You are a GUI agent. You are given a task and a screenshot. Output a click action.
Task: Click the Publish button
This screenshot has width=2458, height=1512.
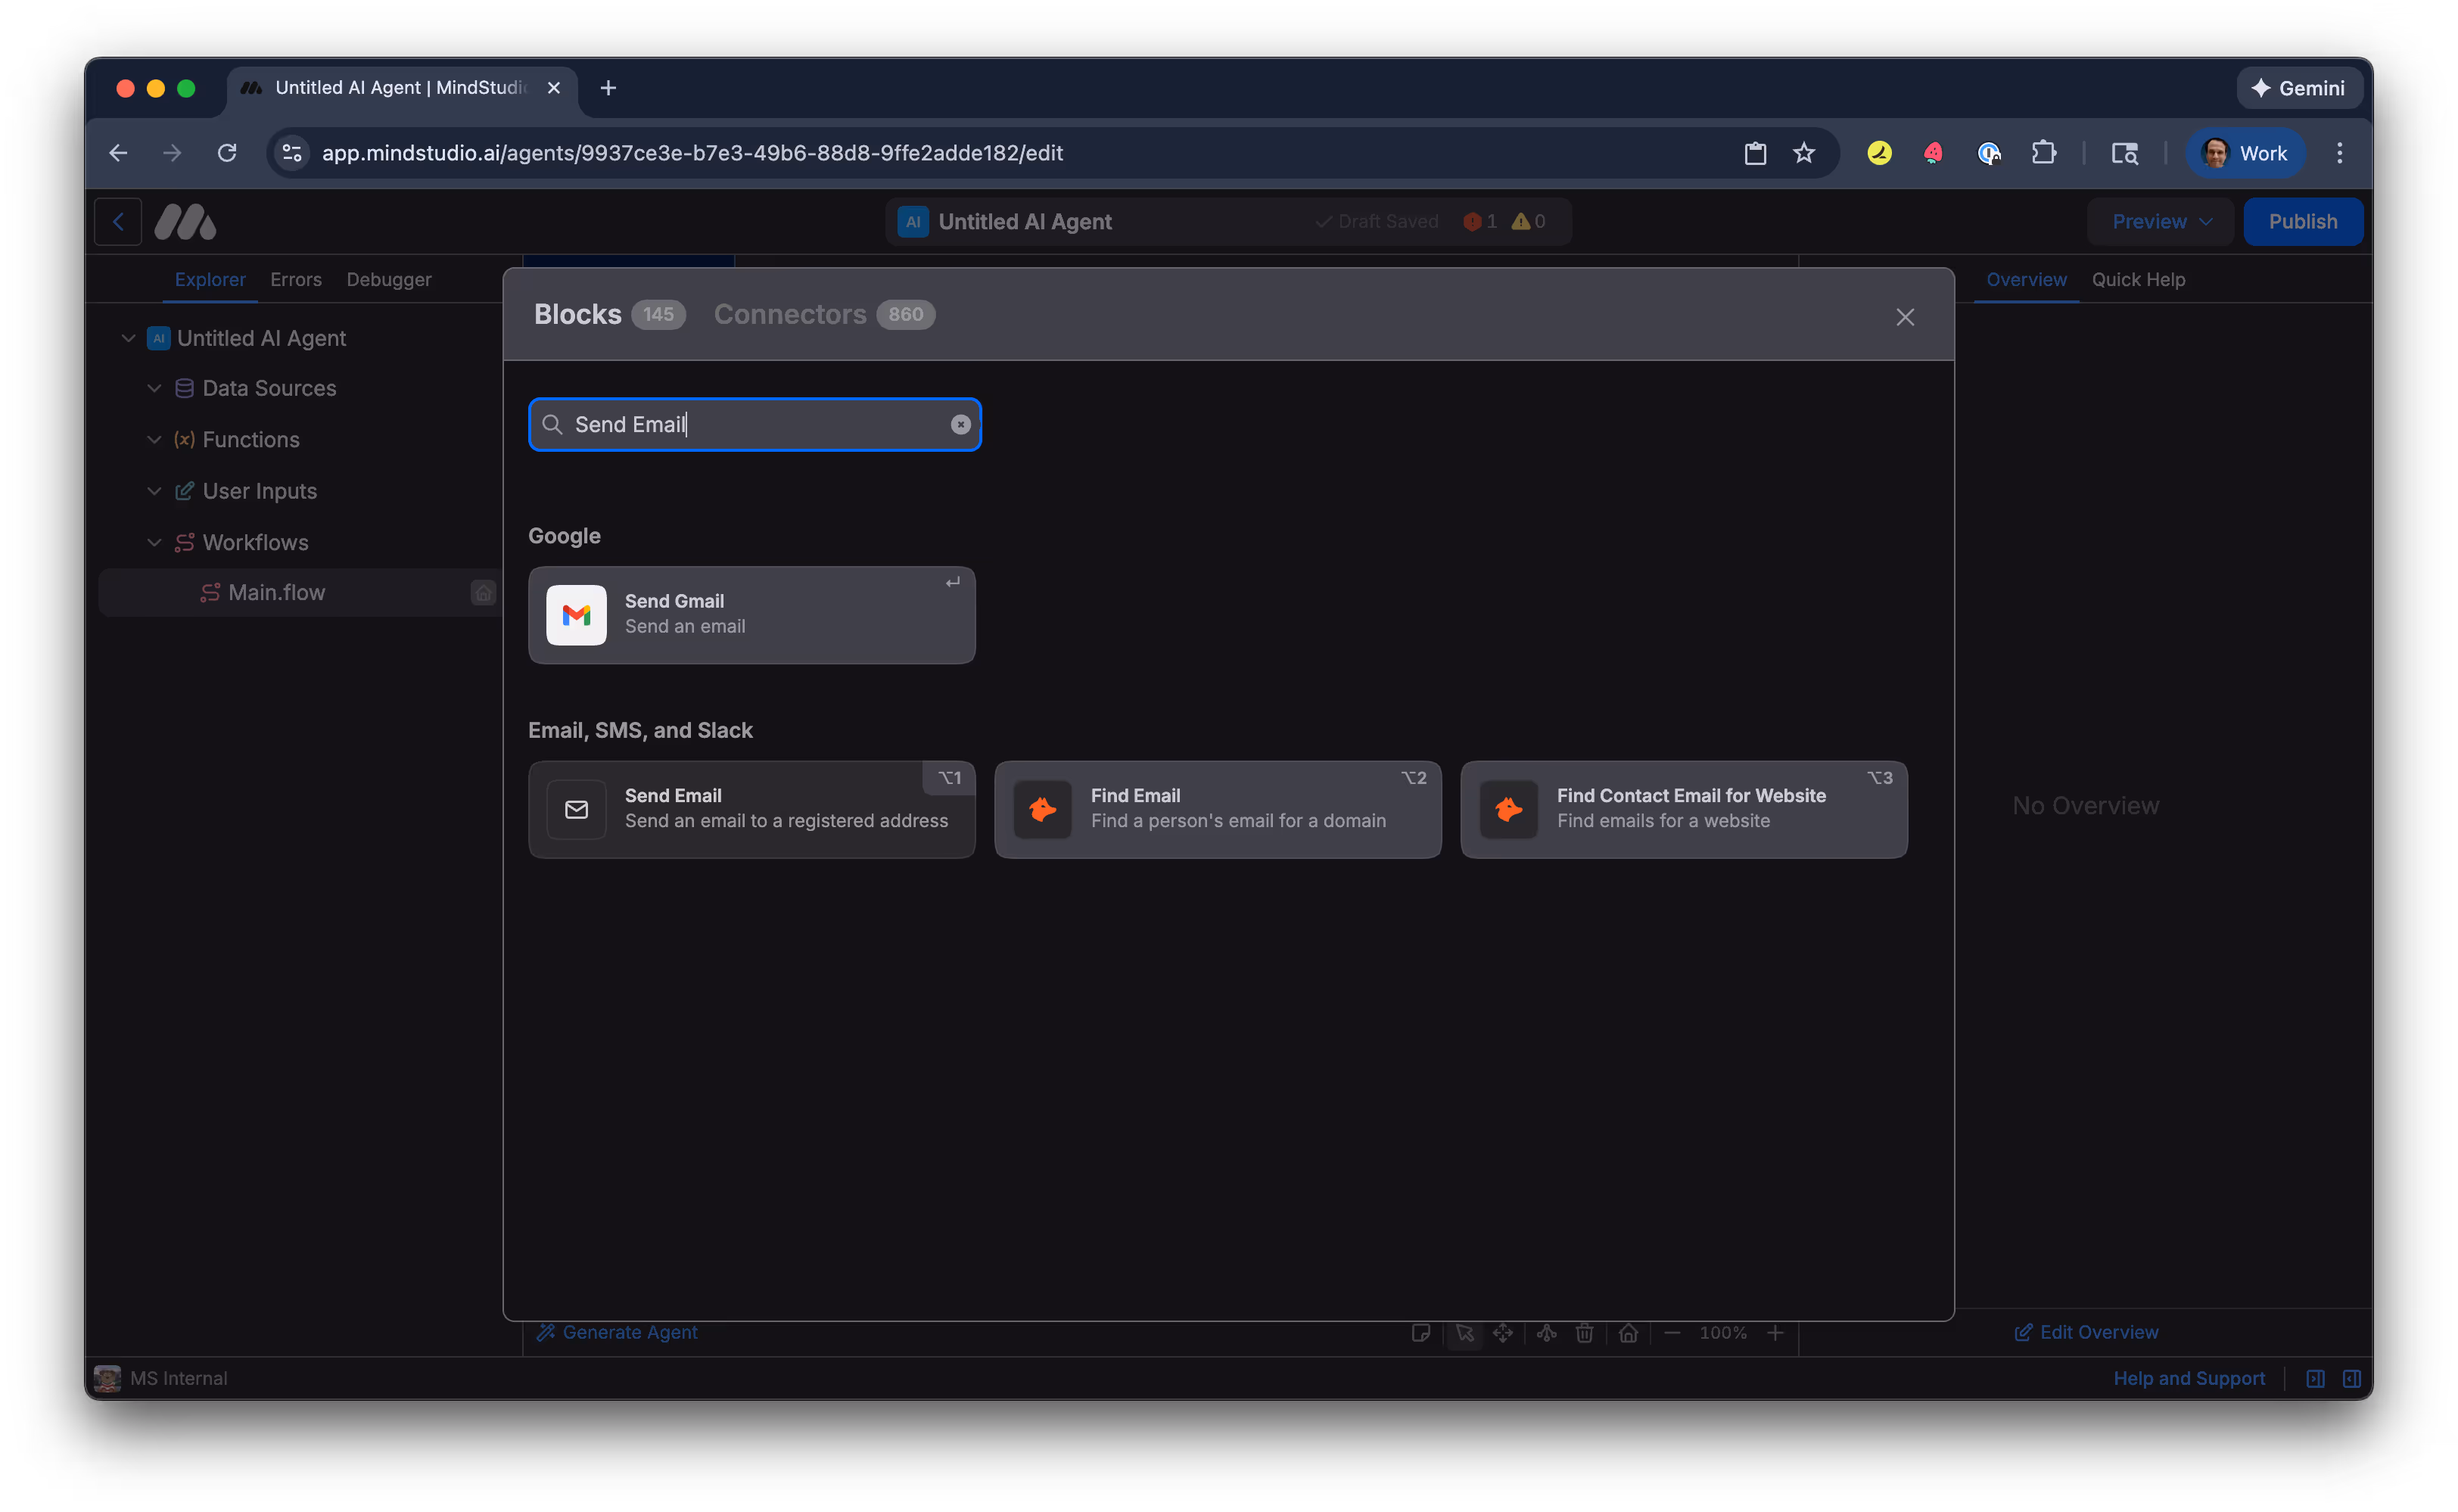(2303, 221)
